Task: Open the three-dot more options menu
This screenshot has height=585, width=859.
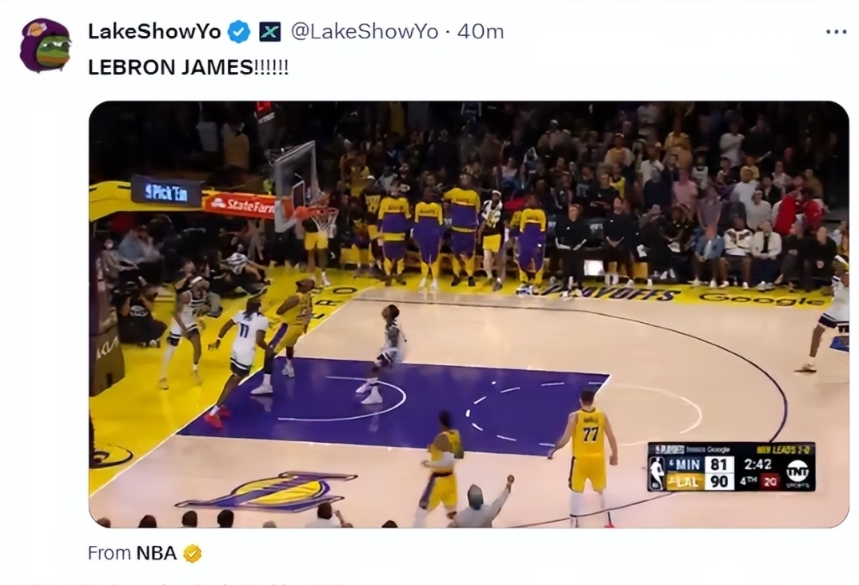Action: (836, 32)
